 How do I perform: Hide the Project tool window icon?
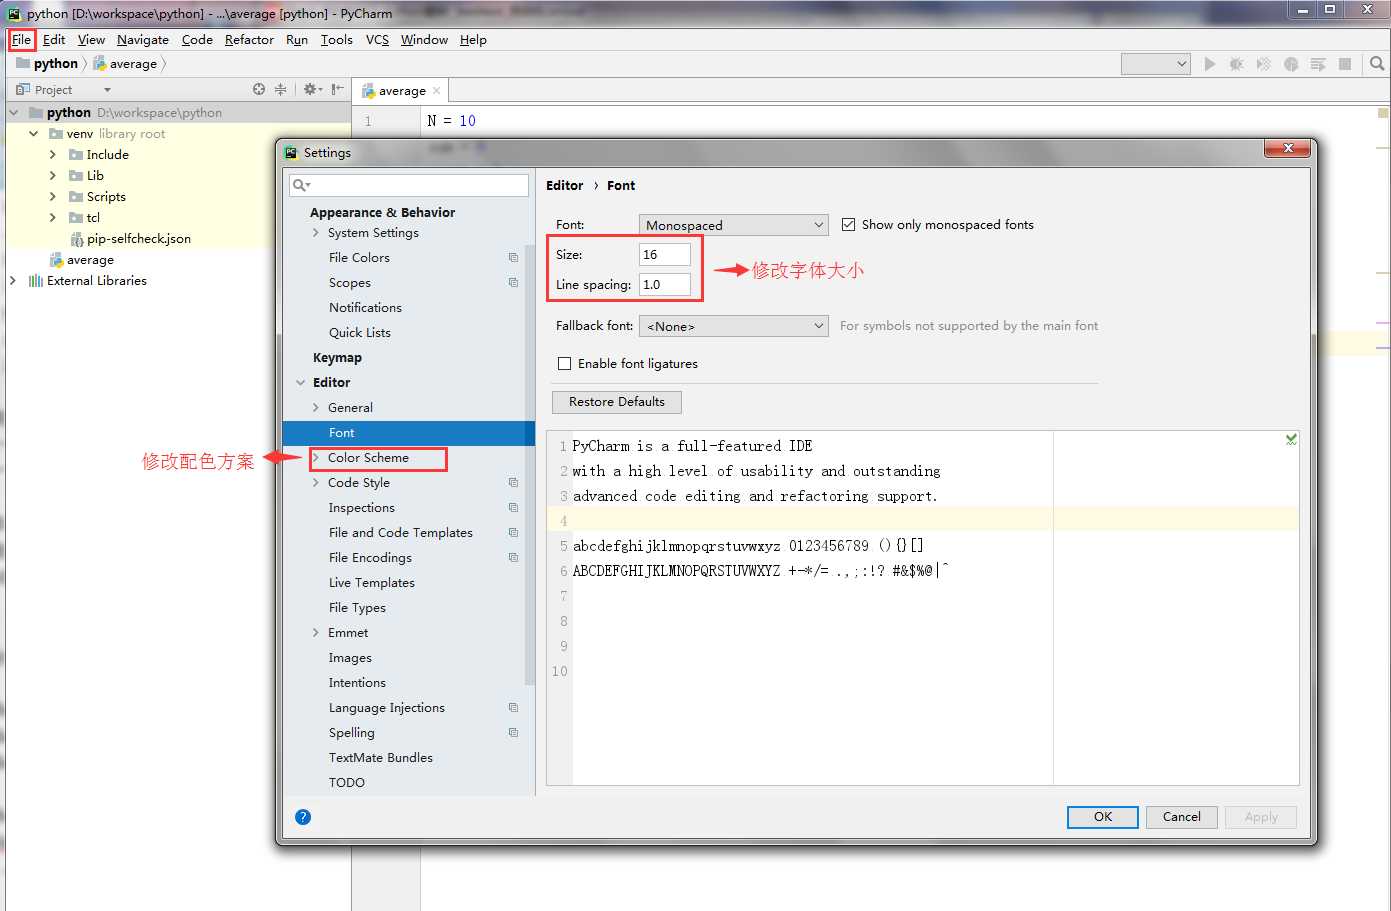(x=338, y=89)
